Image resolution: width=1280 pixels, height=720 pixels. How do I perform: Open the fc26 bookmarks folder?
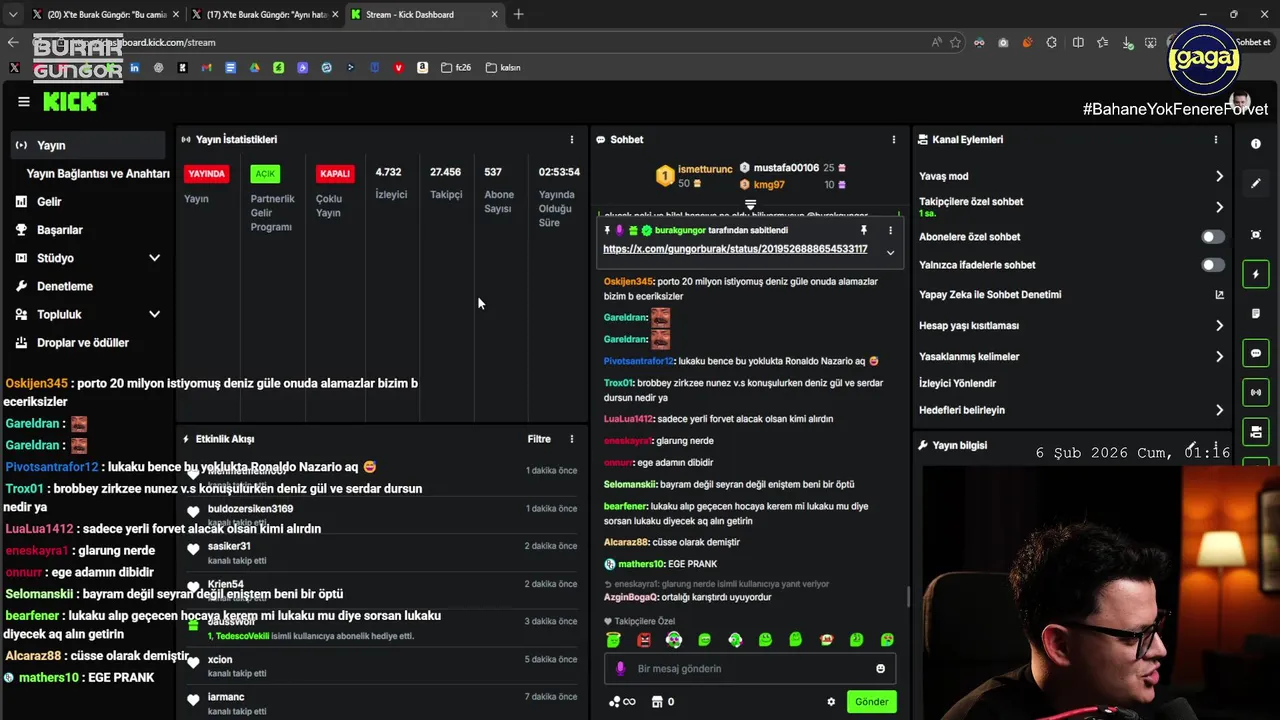point(455,68)
